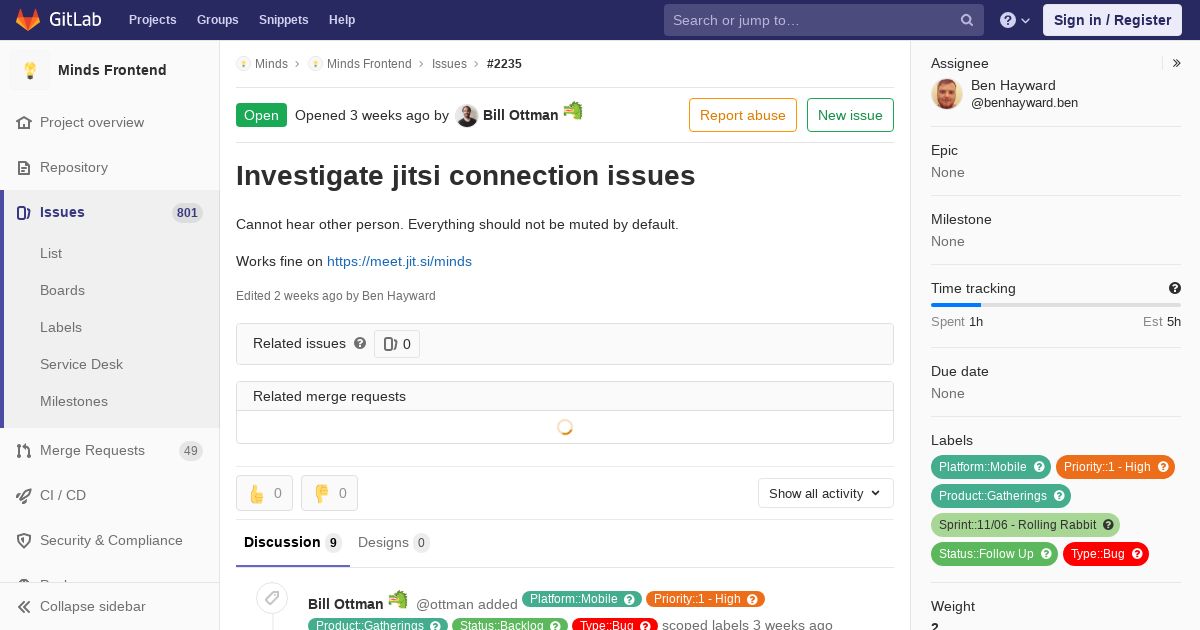
Task: Click the New issue button
Action: click(850, 115)
